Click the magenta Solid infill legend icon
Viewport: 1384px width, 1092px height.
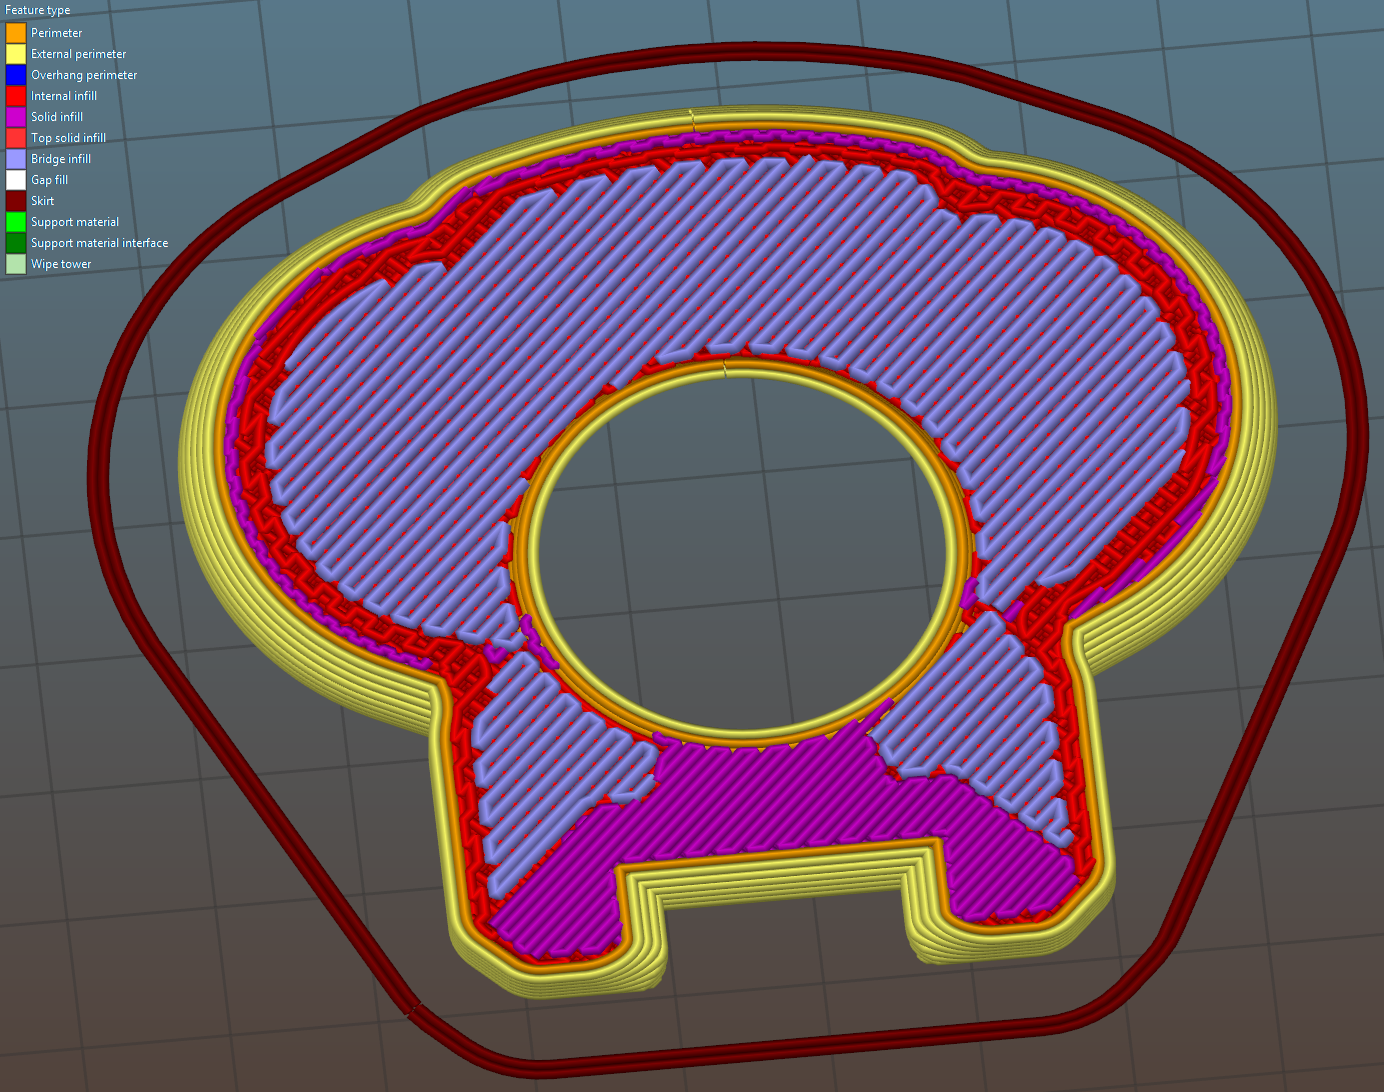(x=16, y=116)
